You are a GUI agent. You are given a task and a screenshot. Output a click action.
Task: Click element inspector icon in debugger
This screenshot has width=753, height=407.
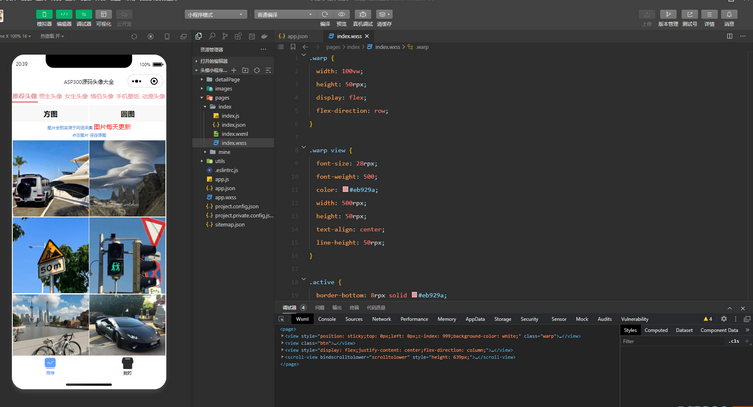(282, 319)
